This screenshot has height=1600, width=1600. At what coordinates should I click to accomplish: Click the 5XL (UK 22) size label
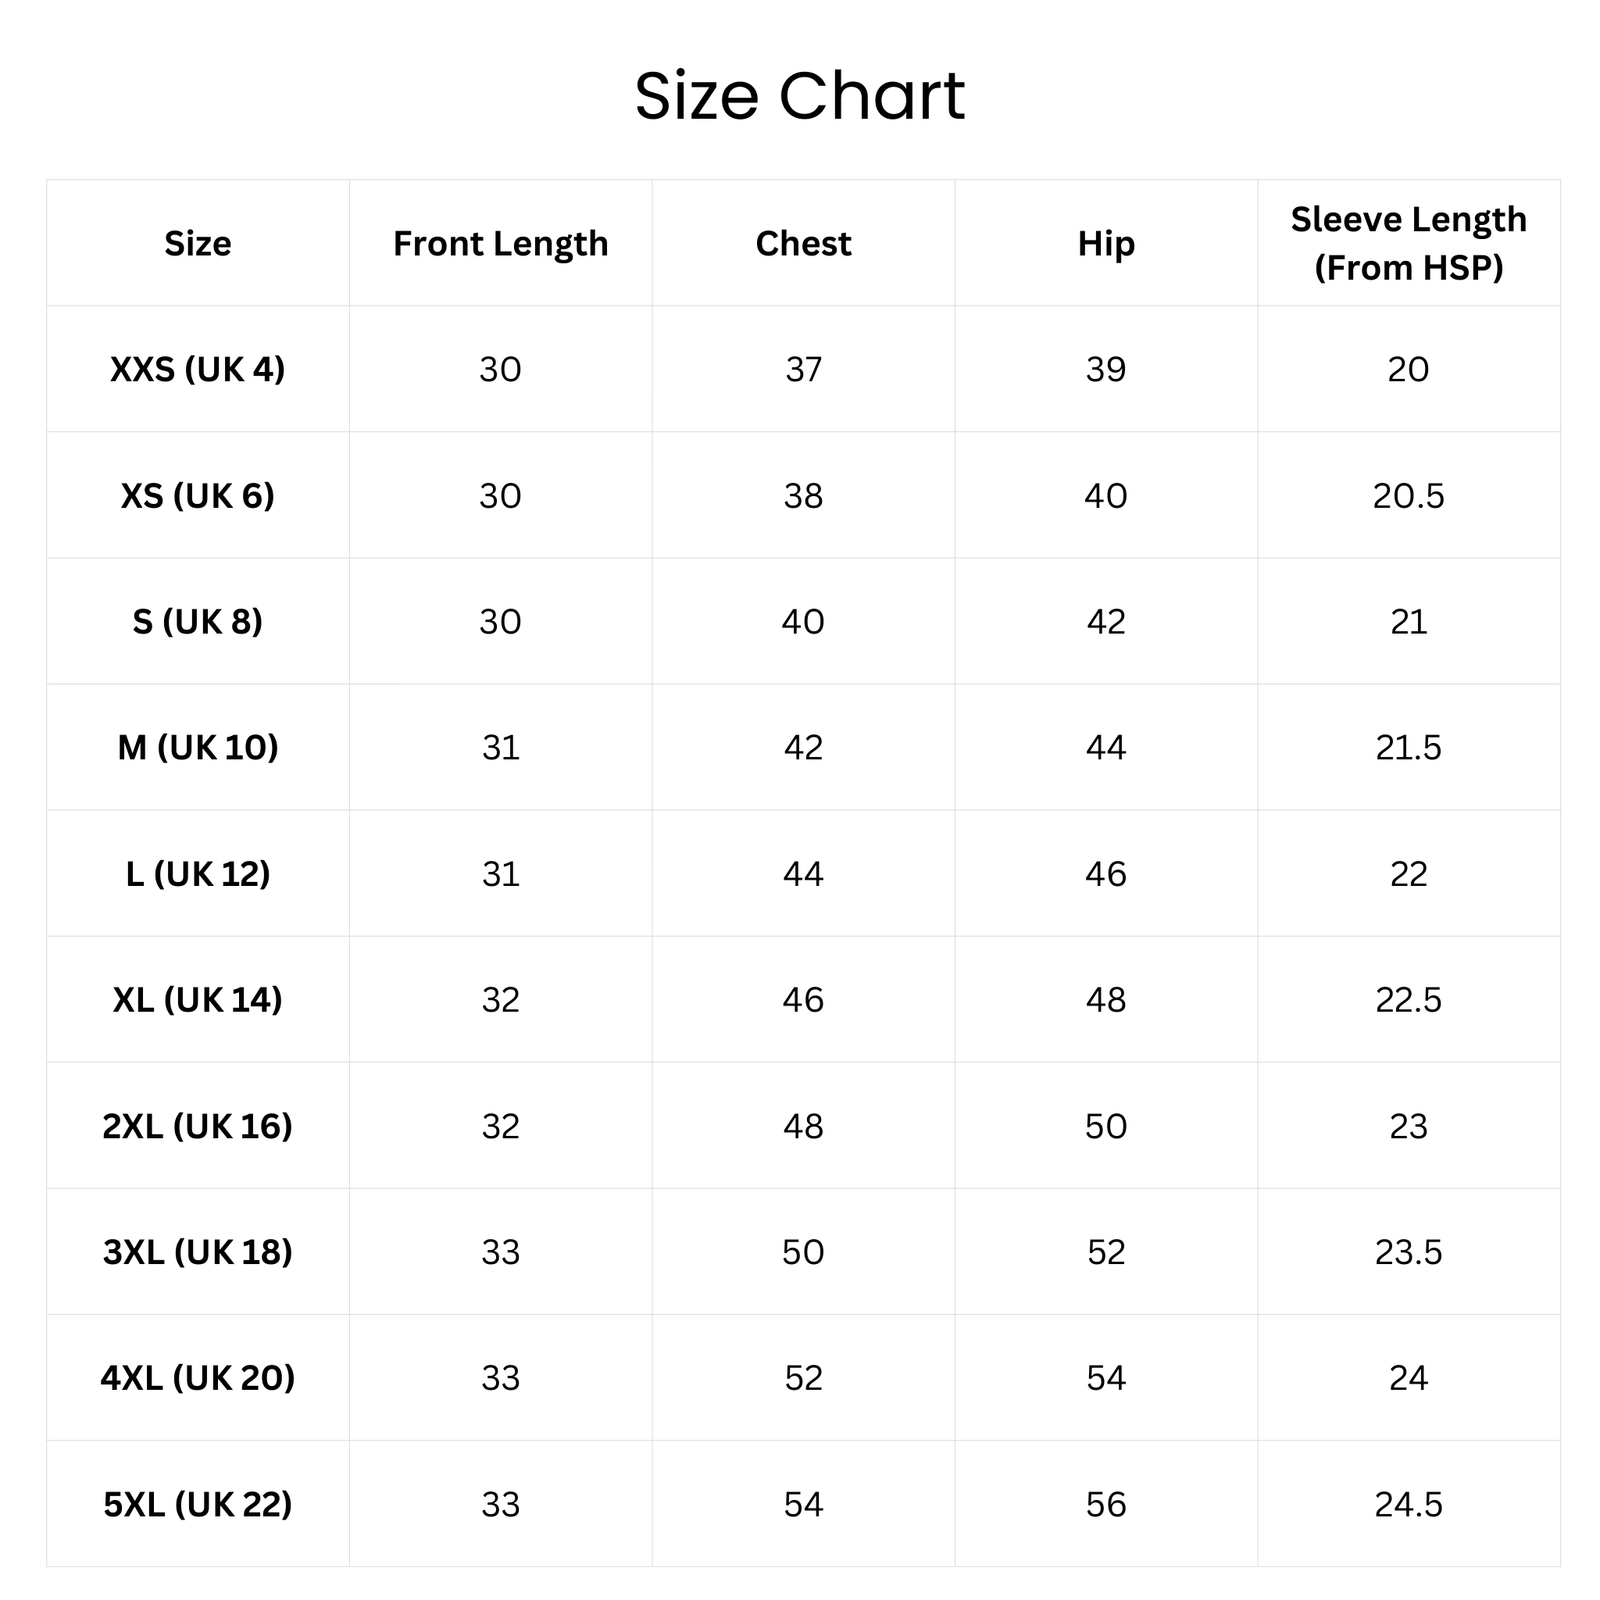point(198,1504)
